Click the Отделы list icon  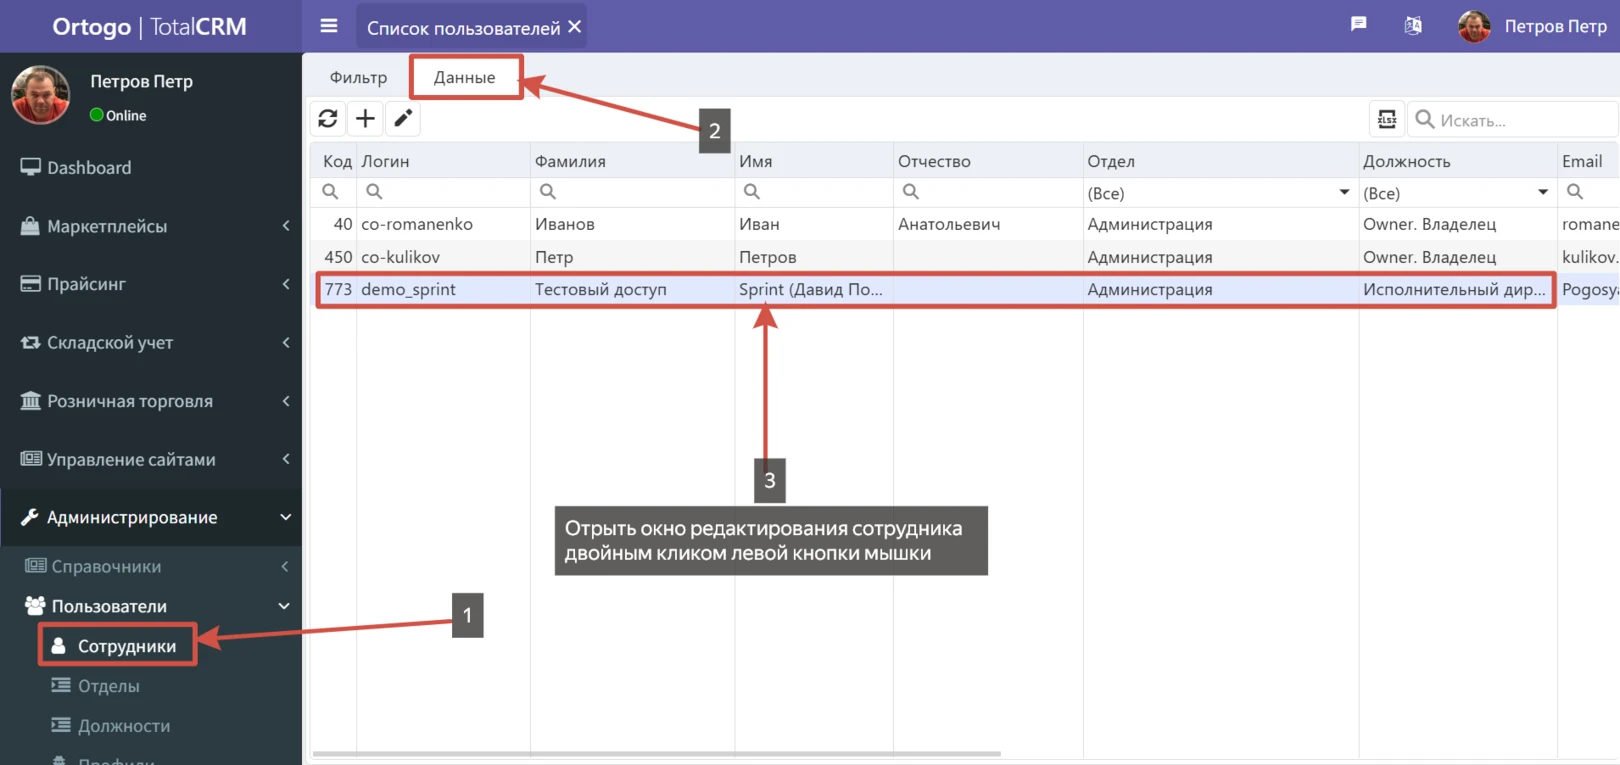pyautogui.click(x=61, y=686)
